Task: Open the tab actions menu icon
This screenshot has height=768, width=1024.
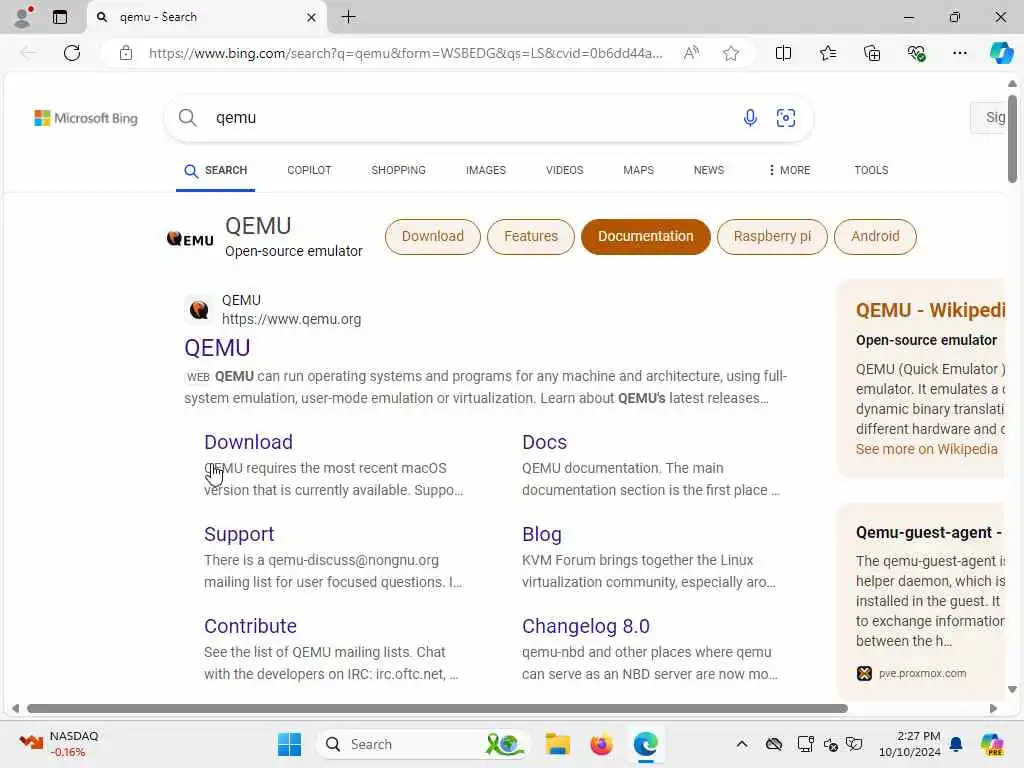Action: click(60, 17)
